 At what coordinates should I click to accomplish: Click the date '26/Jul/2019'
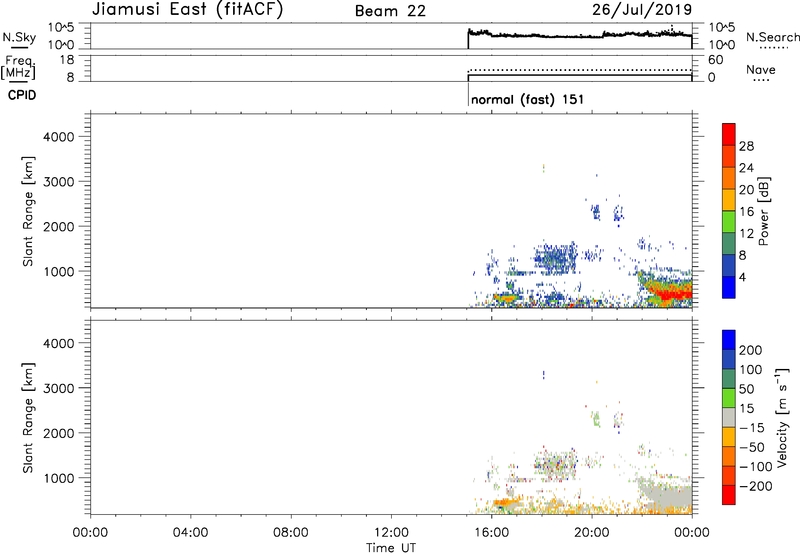click(x=642, y=9)
